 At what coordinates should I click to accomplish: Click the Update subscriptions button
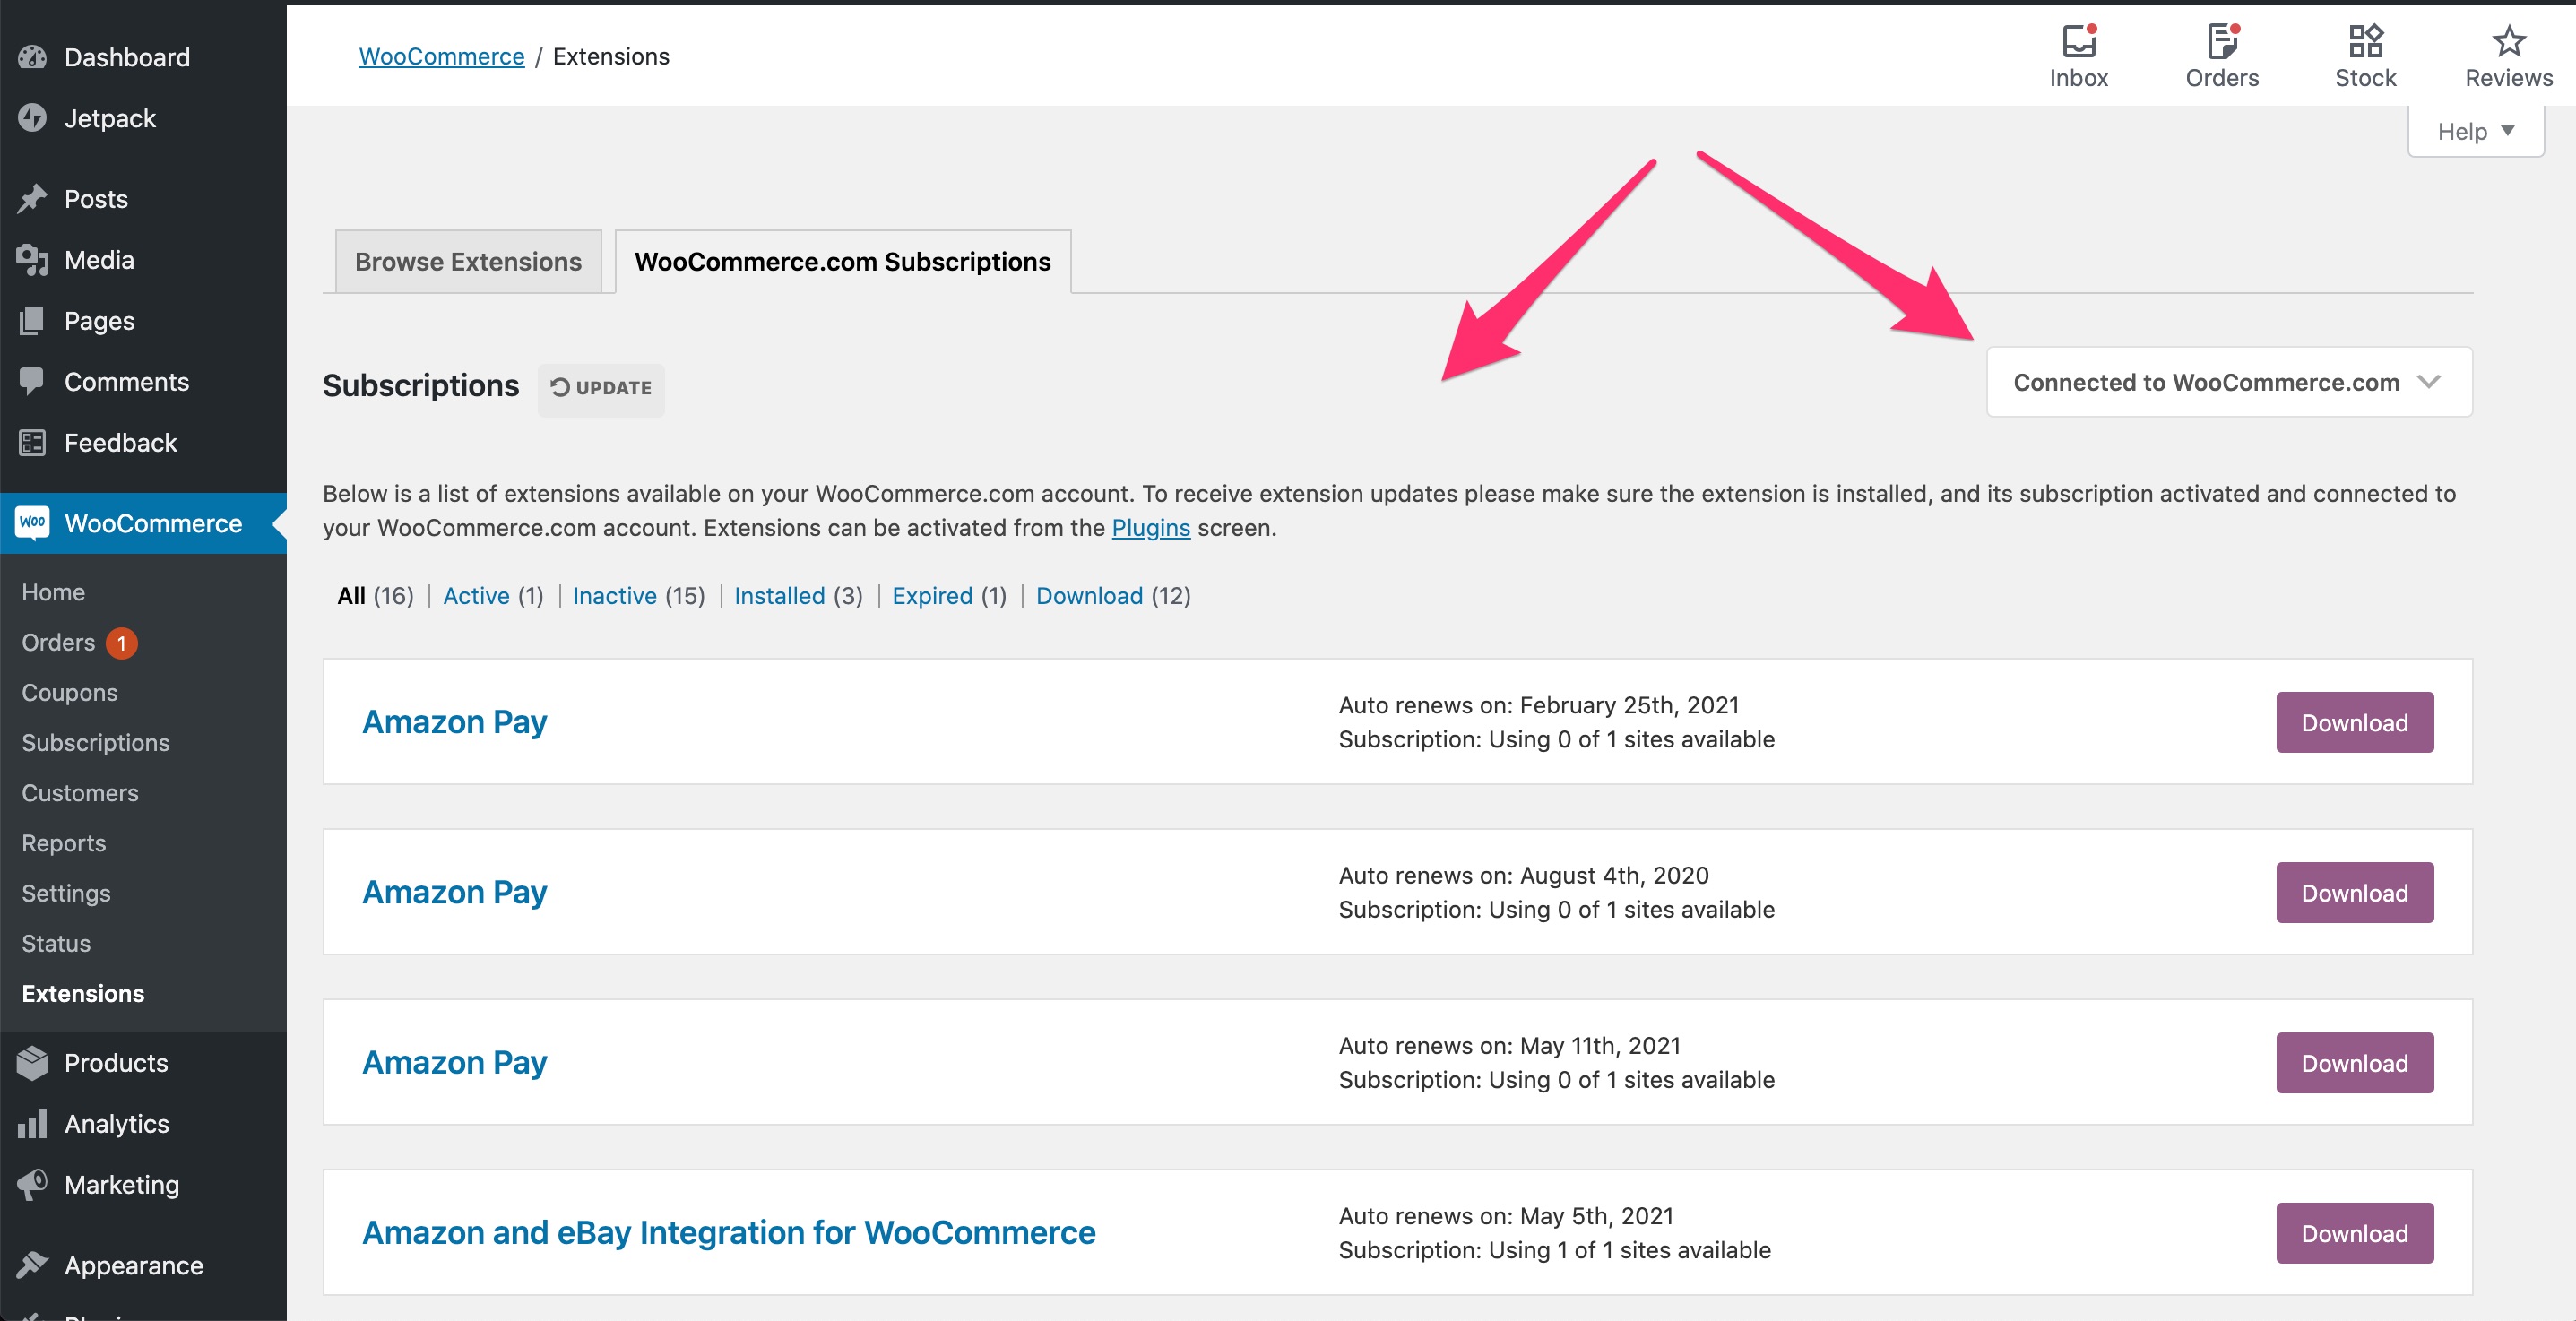[x=601, y=388]
